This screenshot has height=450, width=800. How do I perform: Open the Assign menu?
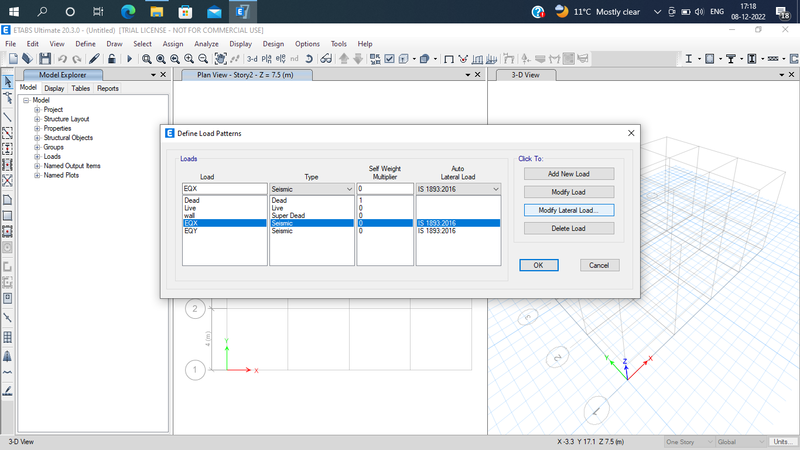coord(172,44)
